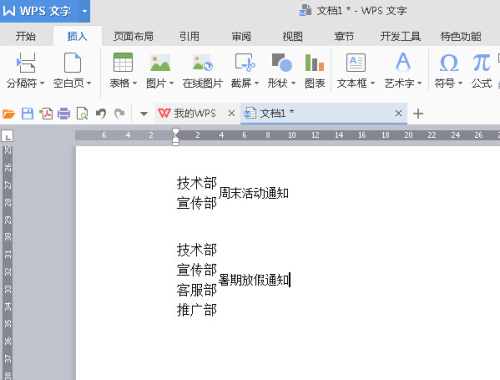Expand the 形状 dropdown arrow
This screenshot has height=380, width=500.
click(x=293, y=83)
